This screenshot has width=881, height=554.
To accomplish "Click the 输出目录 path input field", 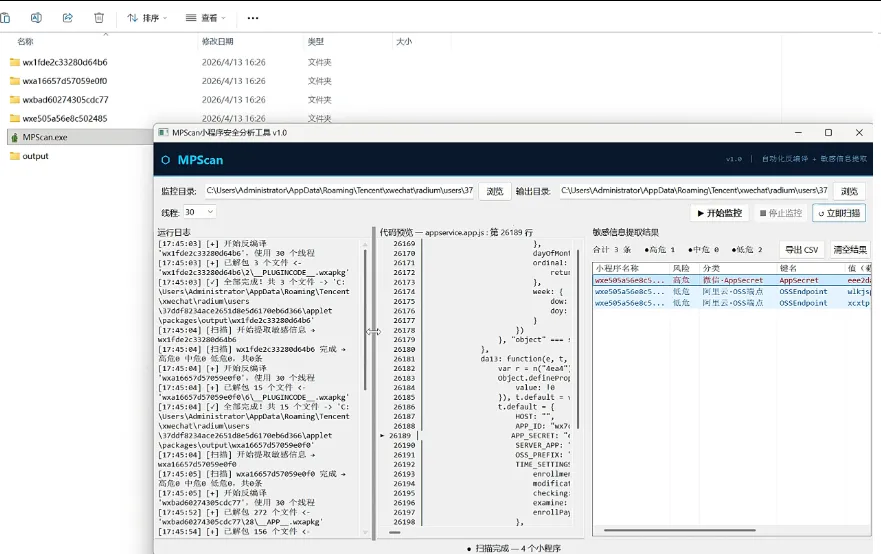I will [694, 190].
